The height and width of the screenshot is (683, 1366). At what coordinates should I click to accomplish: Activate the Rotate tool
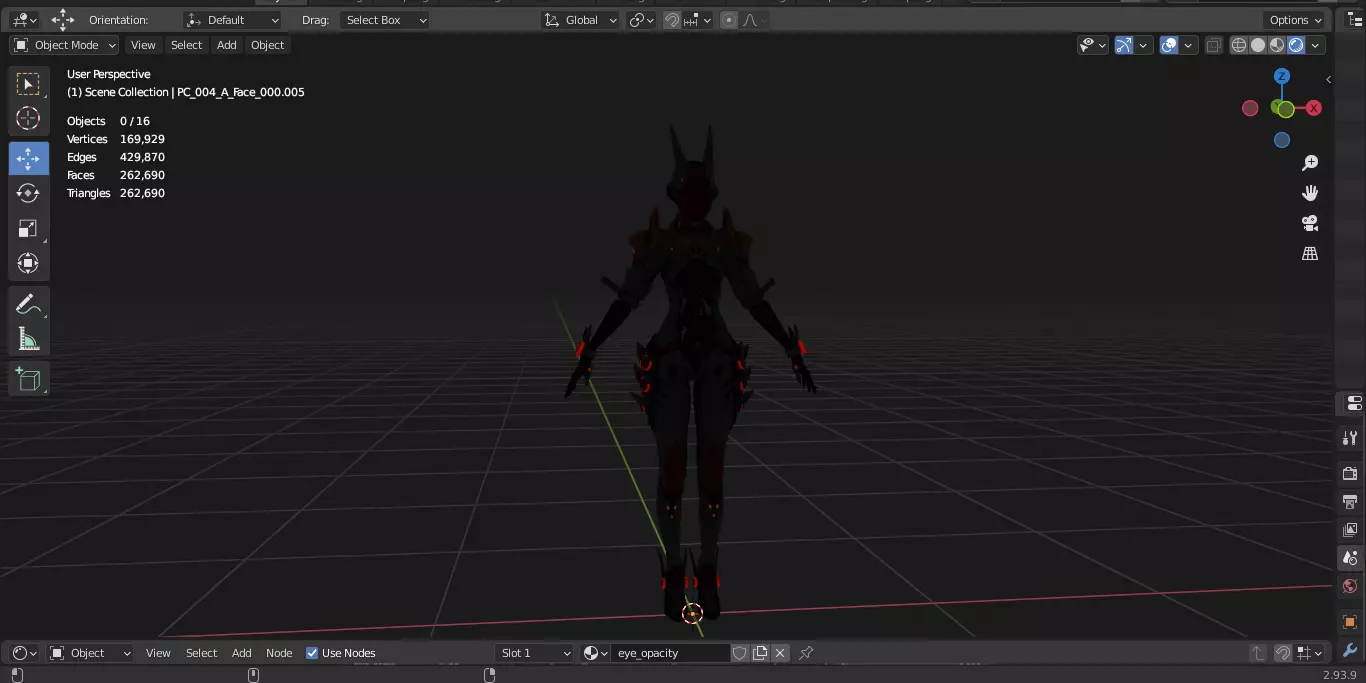28,193
